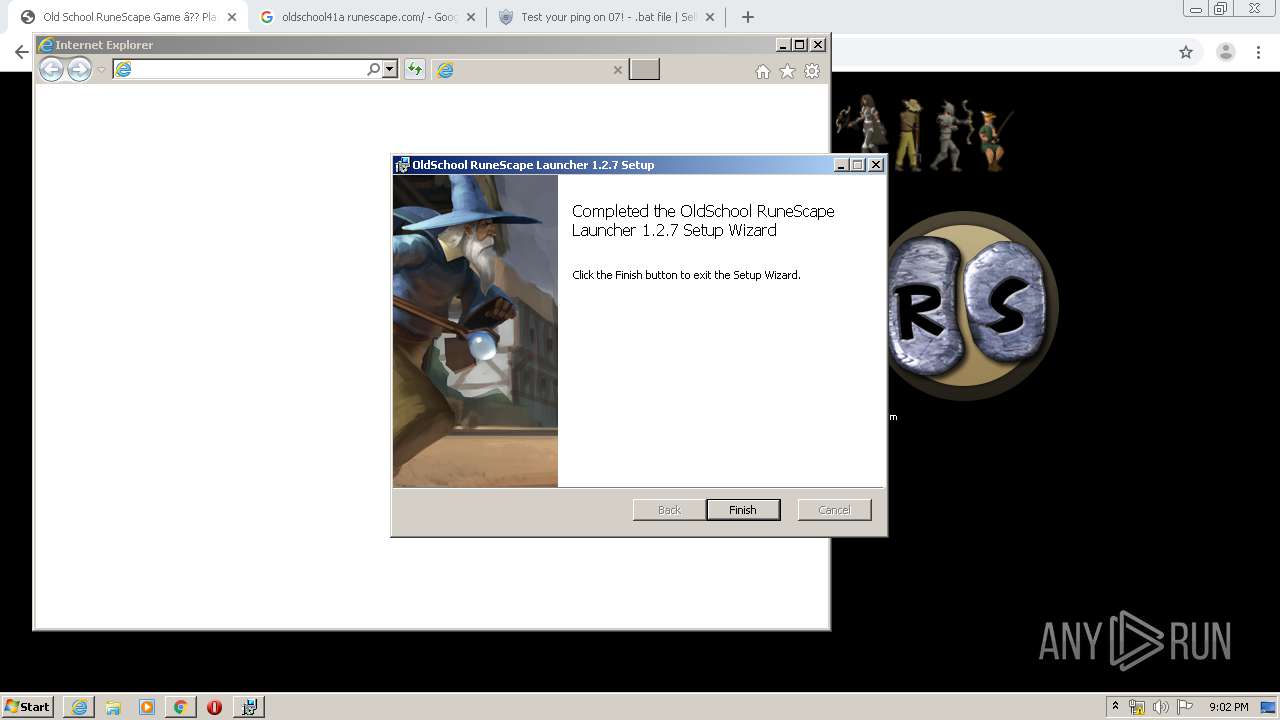Open Windows Explorer folder in taskbar
Image resolution: width=1280 pixels, height=720 pixels.
tap(113, 707)
